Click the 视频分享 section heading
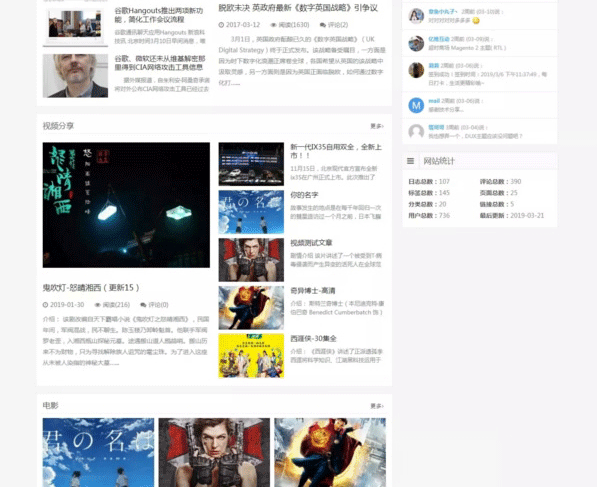Viewport: 597px width, 487px height. (58, 126)
